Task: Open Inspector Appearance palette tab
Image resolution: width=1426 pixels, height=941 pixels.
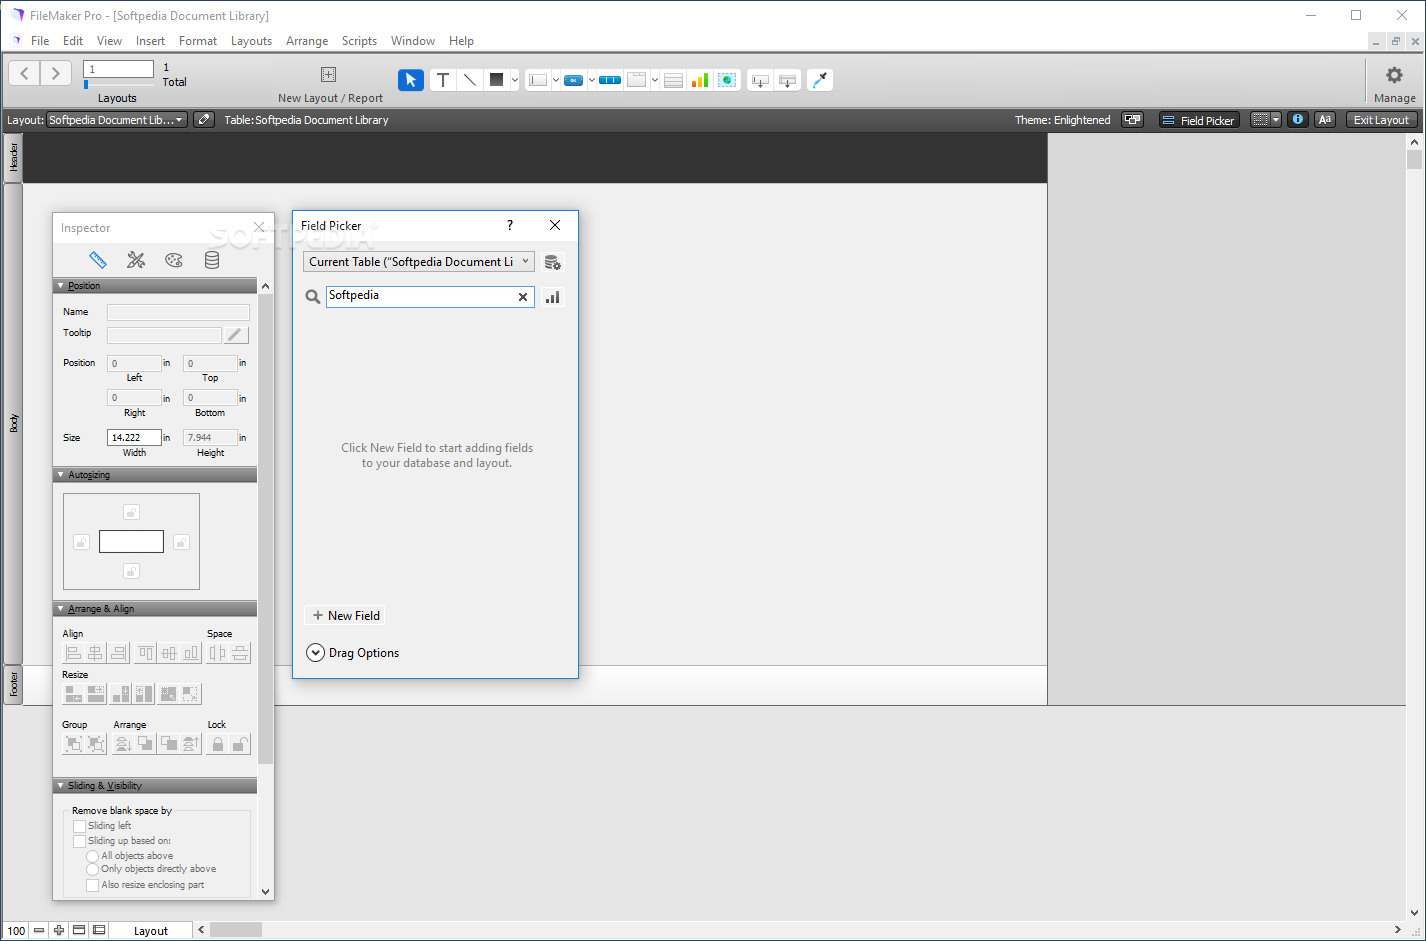Action: 174,260
